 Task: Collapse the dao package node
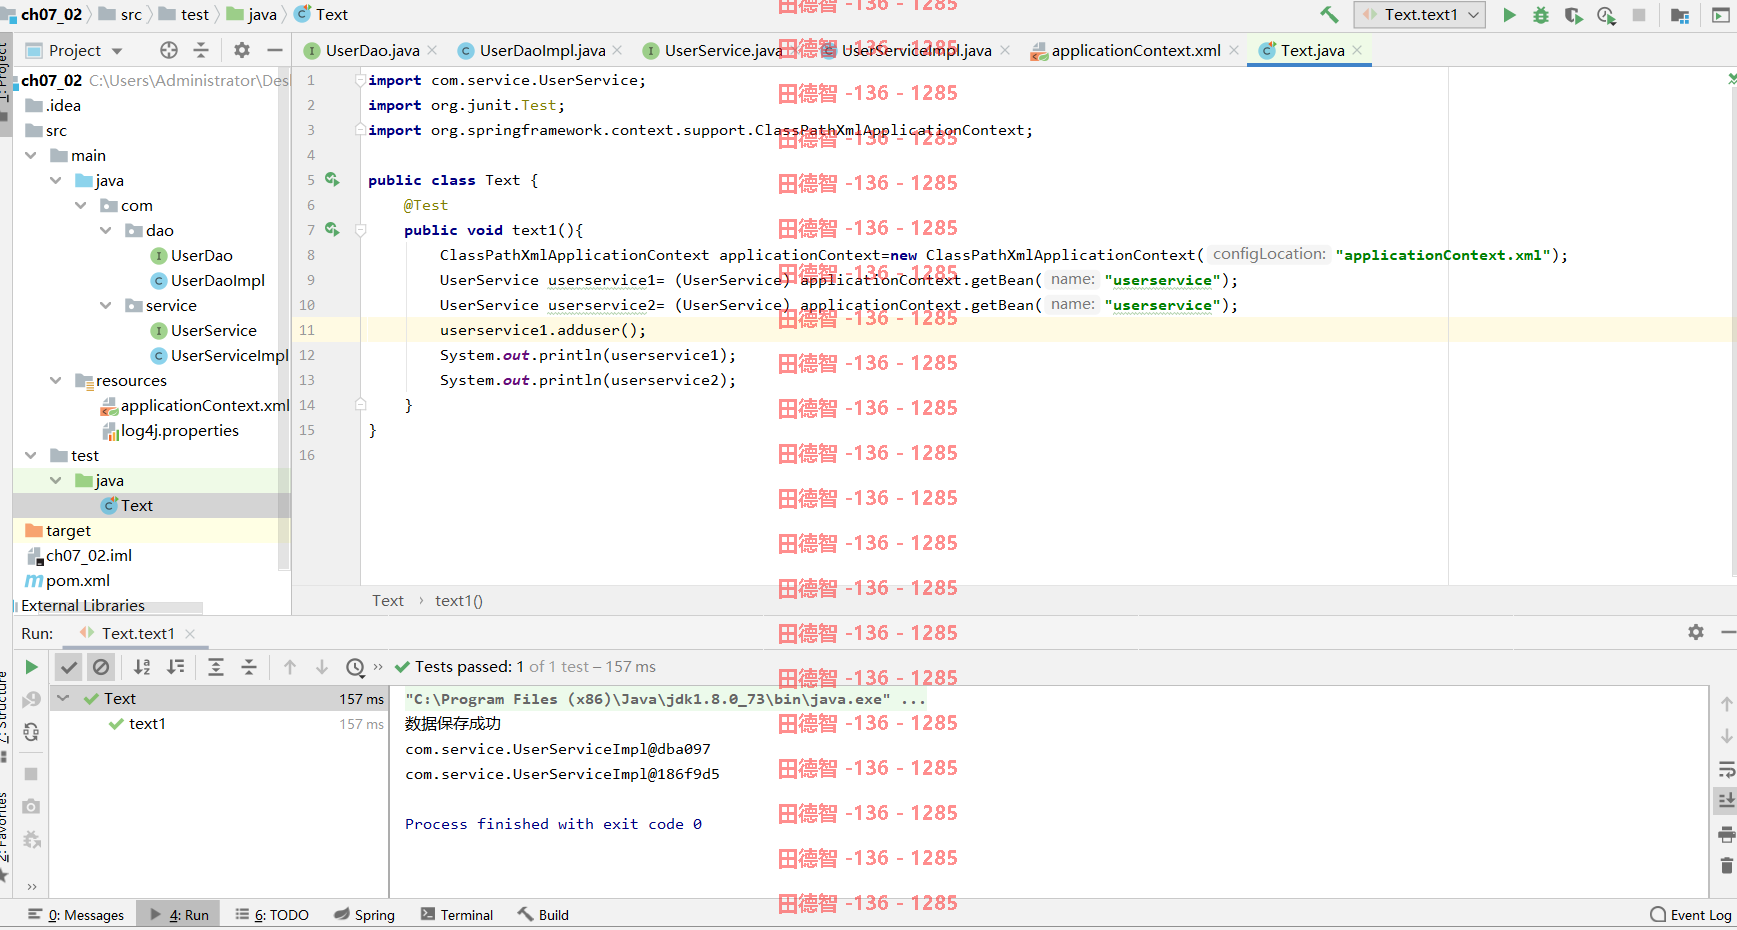(106, 230)
